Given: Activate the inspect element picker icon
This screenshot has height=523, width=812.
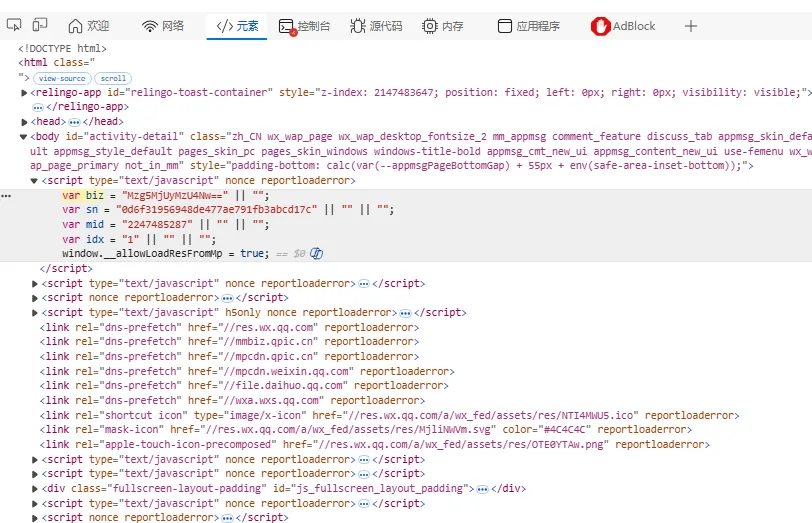Looking at the screenshot, I should [x=14, y=25].
